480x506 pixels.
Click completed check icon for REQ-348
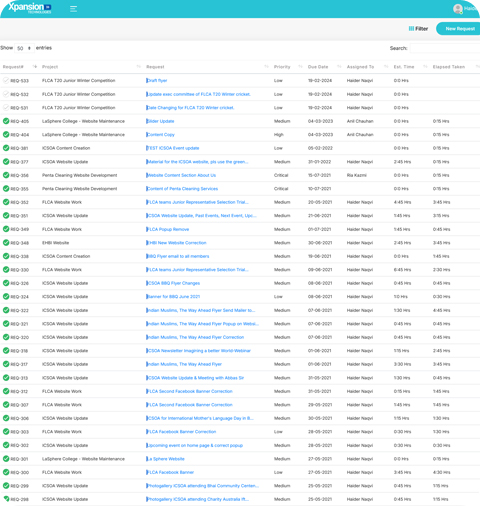pos(6,243)
